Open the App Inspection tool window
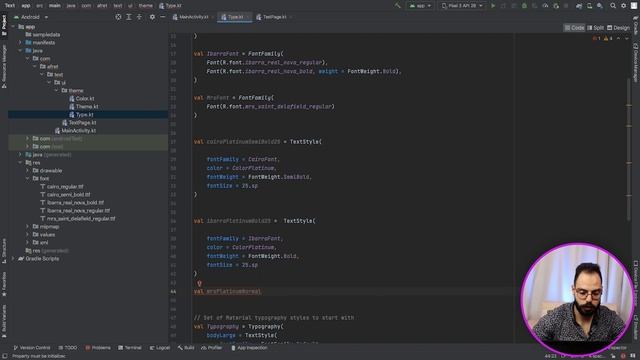 pyautogui.click(x=249, y=348)
